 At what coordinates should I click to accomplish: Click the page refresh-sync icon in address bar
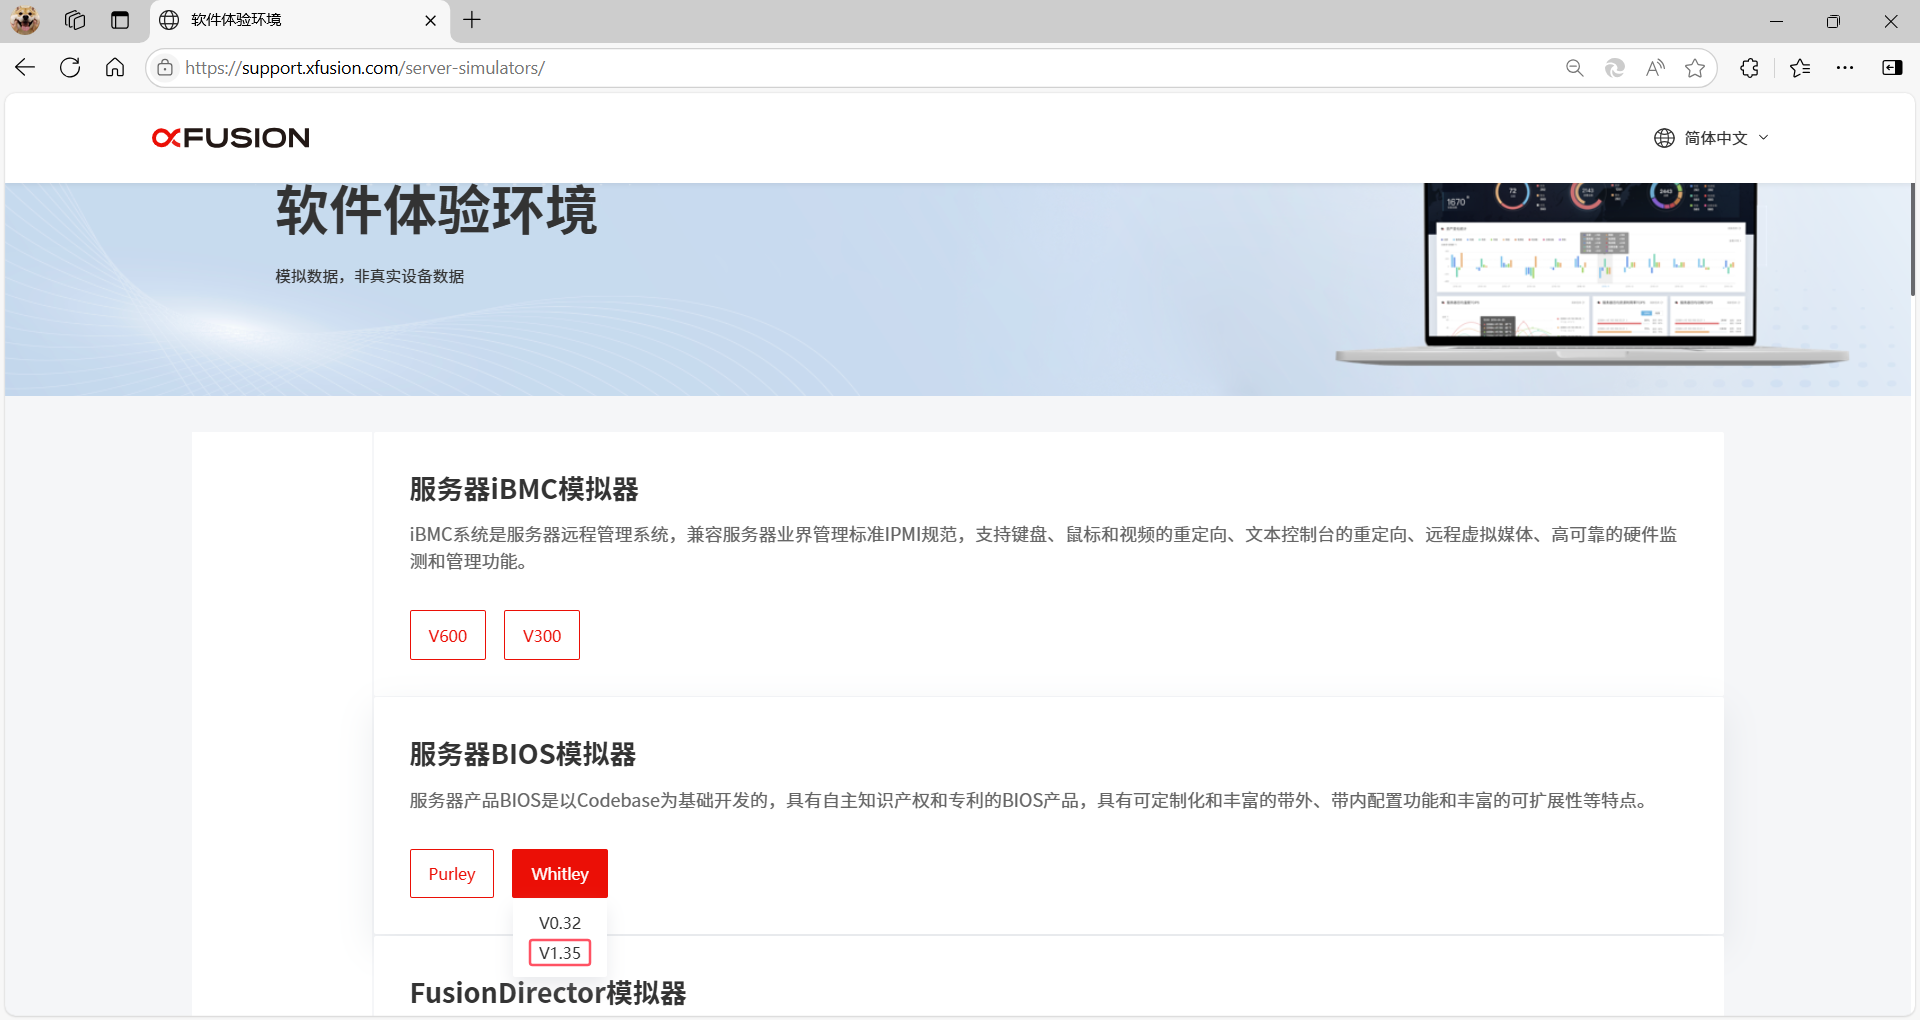[1615, 67]
